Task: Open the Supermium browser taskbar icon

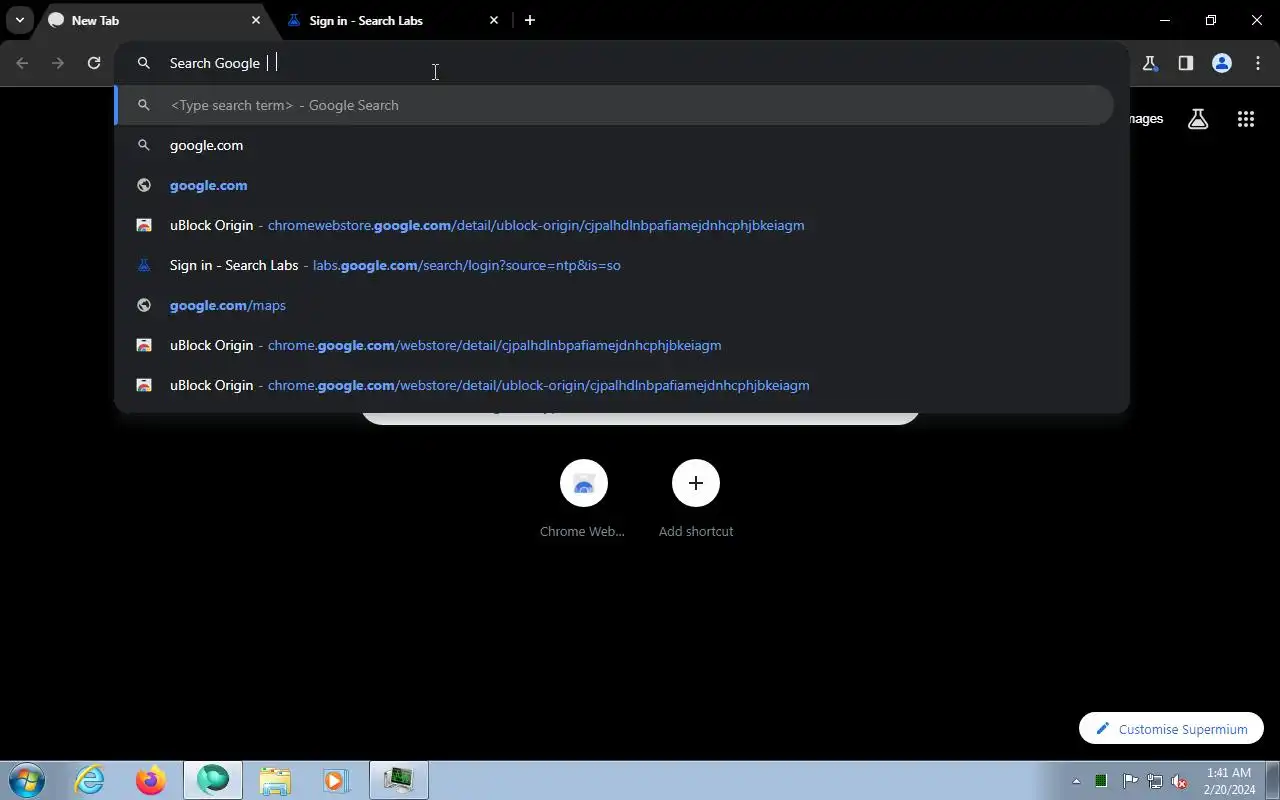Action: (x=212, y=780)
